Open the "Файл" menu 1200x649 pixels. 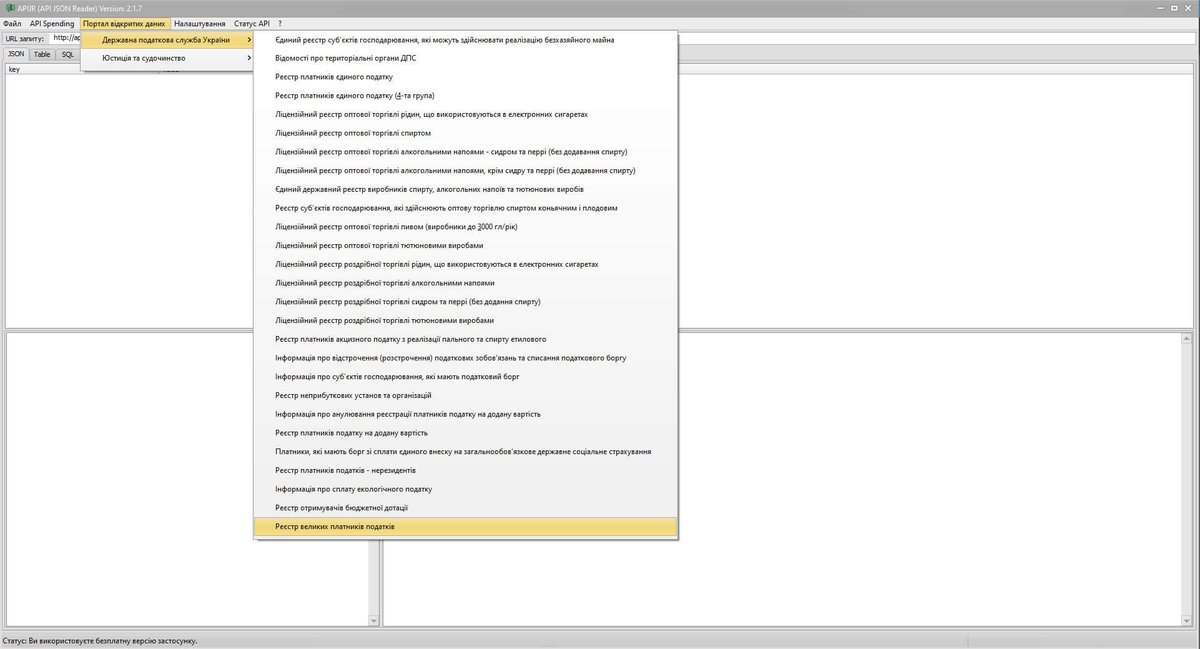point(14,22)
